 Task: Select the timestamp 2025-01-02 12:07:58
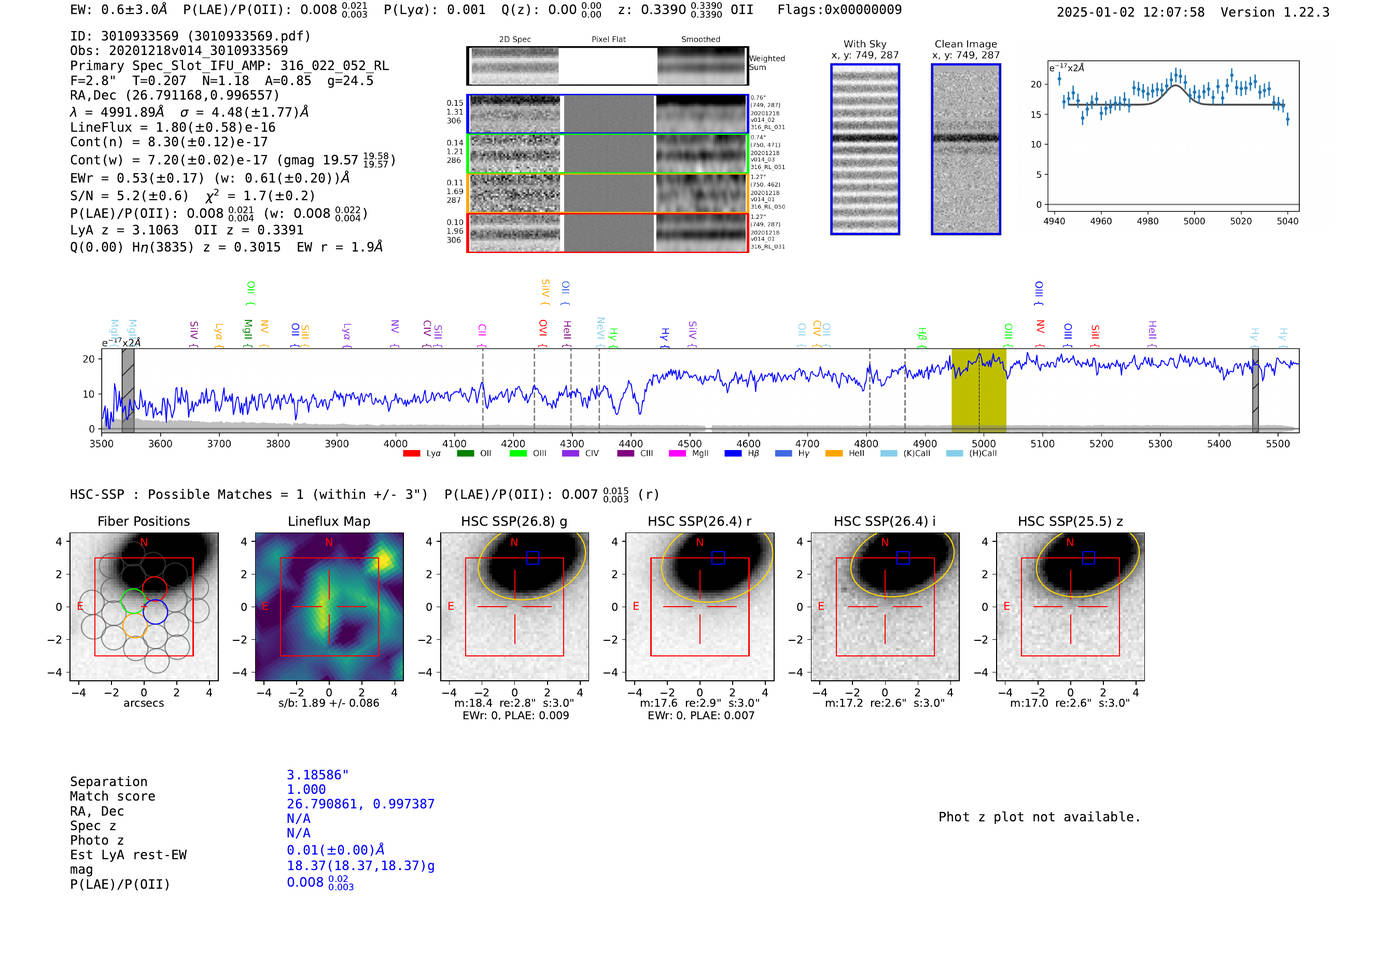(1131, 12)
